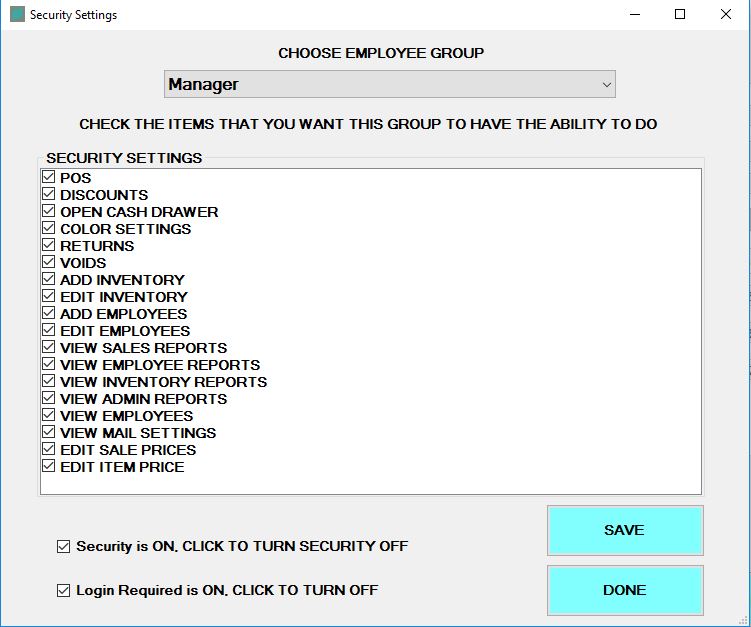
Task: Disable the OPEN CASH DRAWER permission
Action: click(48, 212)
